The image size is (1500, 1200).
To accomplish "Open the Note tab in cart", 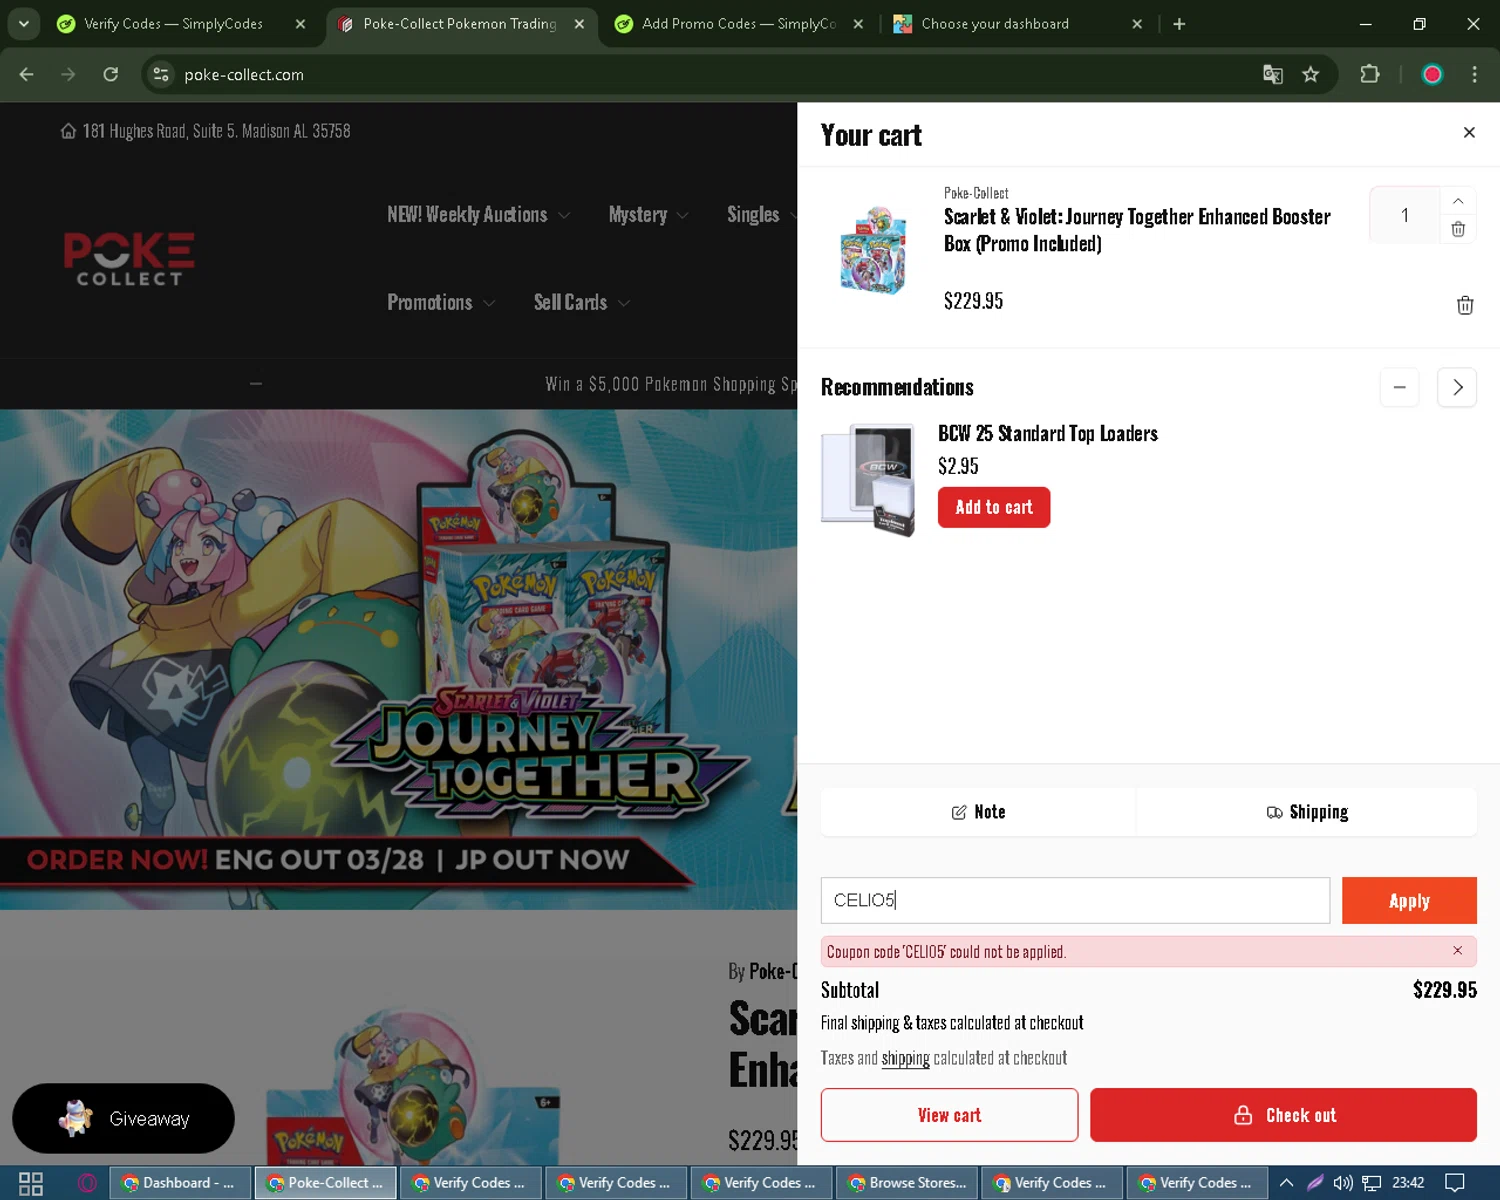I will (978, 812).
